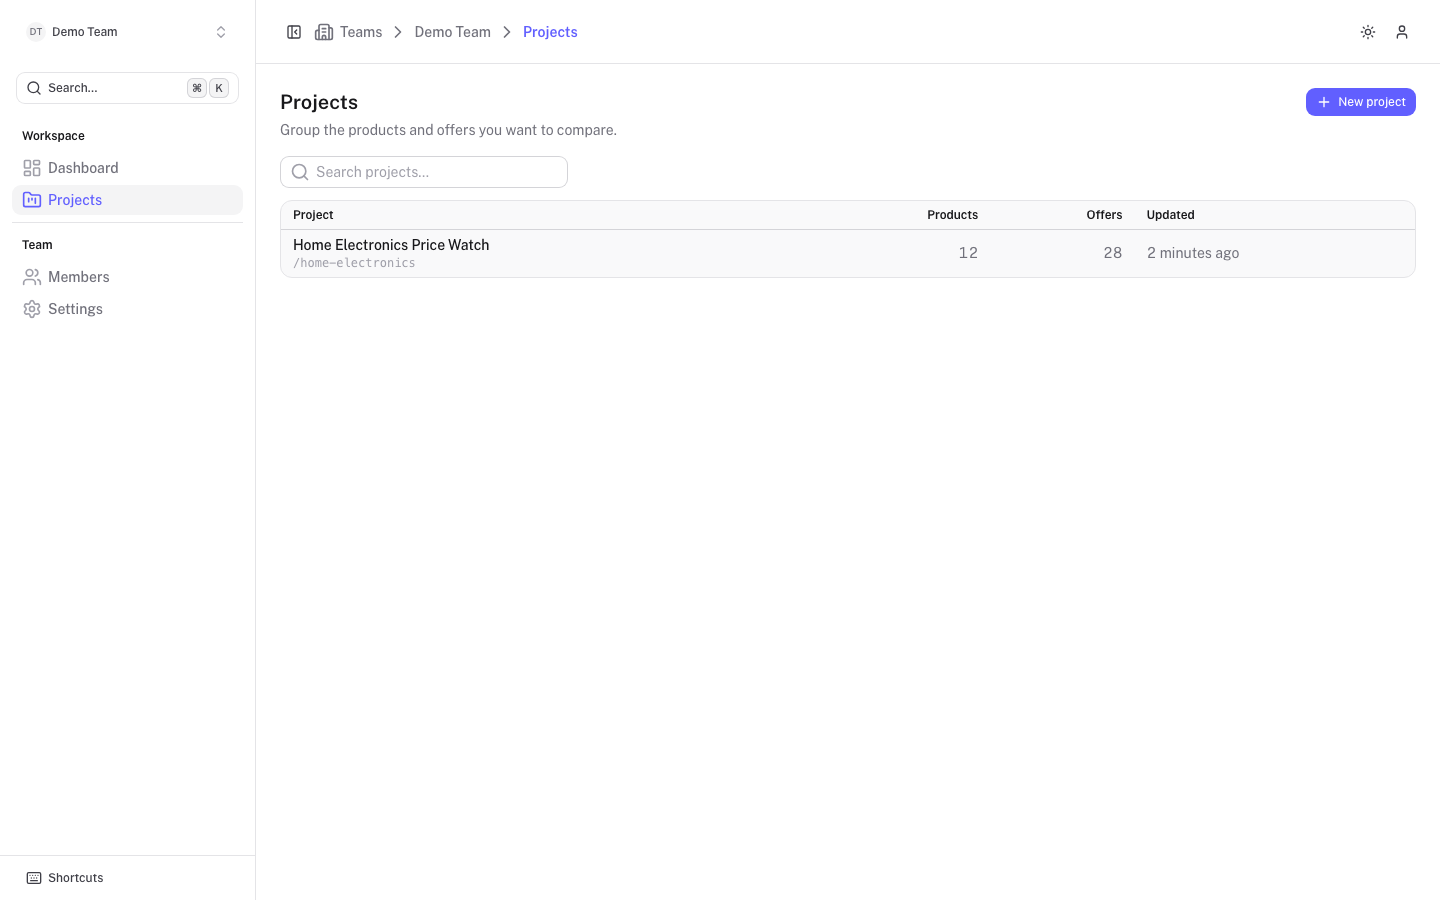Click the magnifier icon in sidebar search
Image resolution: width=1440 pixels, height=900 pixels.
point(34,88)
